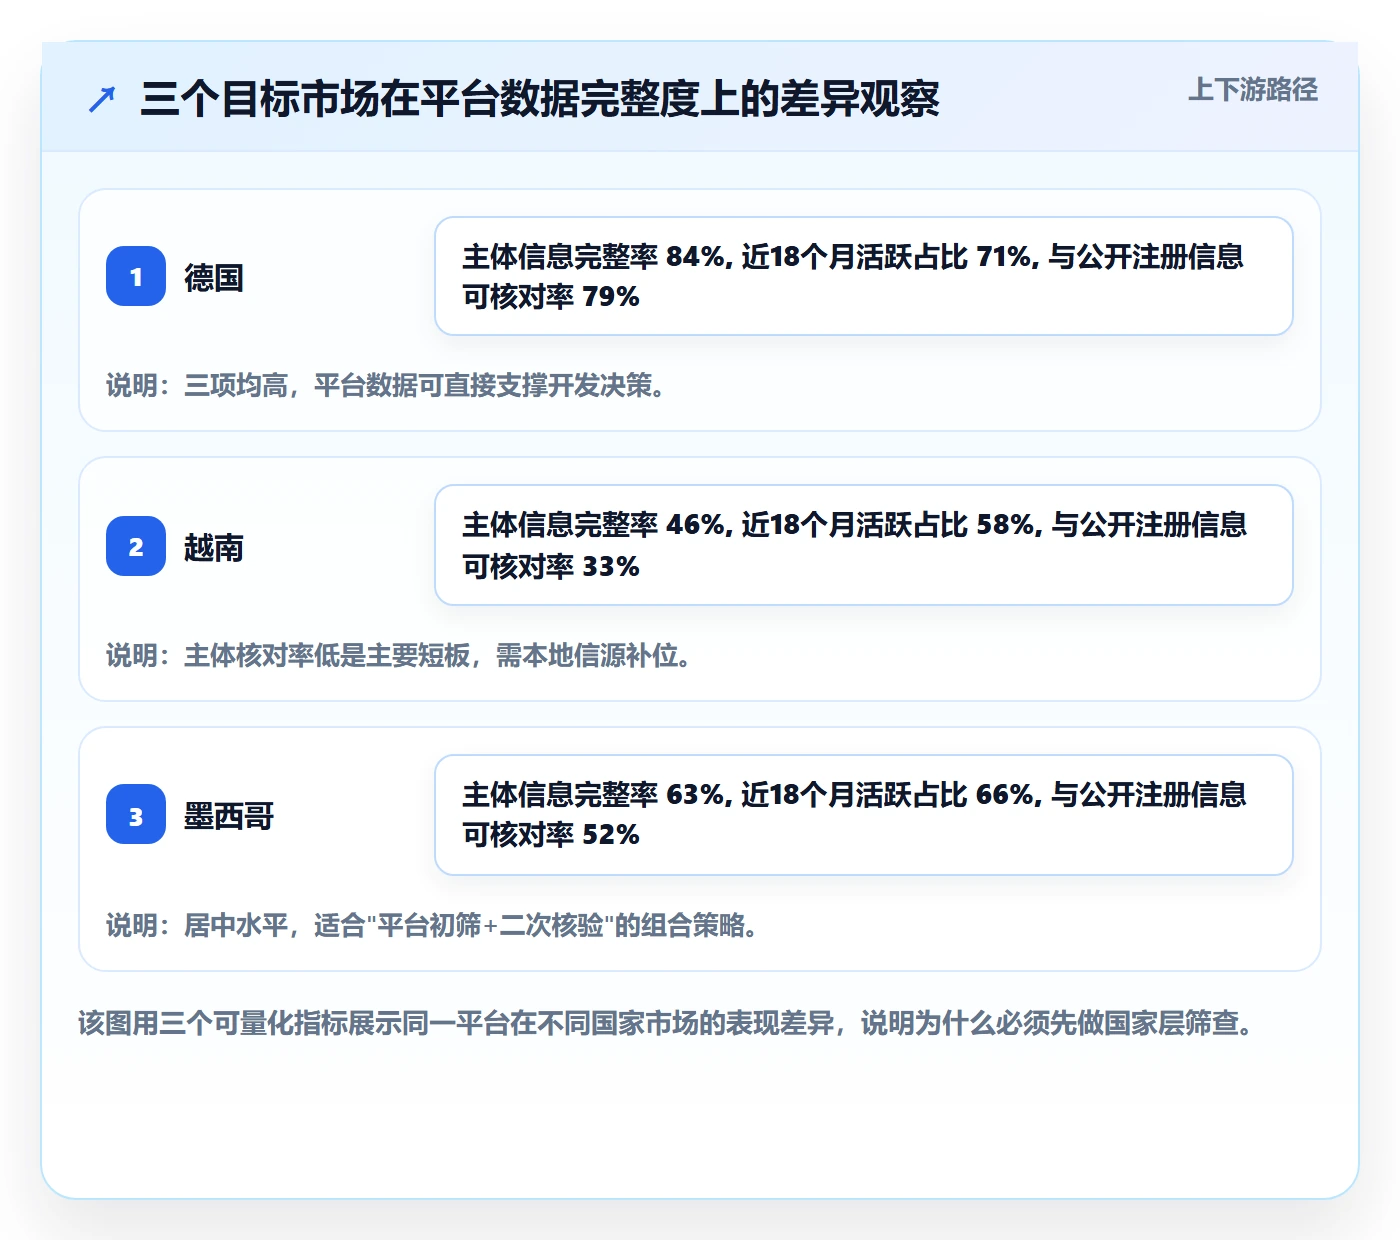1400x1240 pixels.
Task: Click the footer summary starting 该图用三个可量化指标
Action: pyautogui.click(x=667, y=1023)
